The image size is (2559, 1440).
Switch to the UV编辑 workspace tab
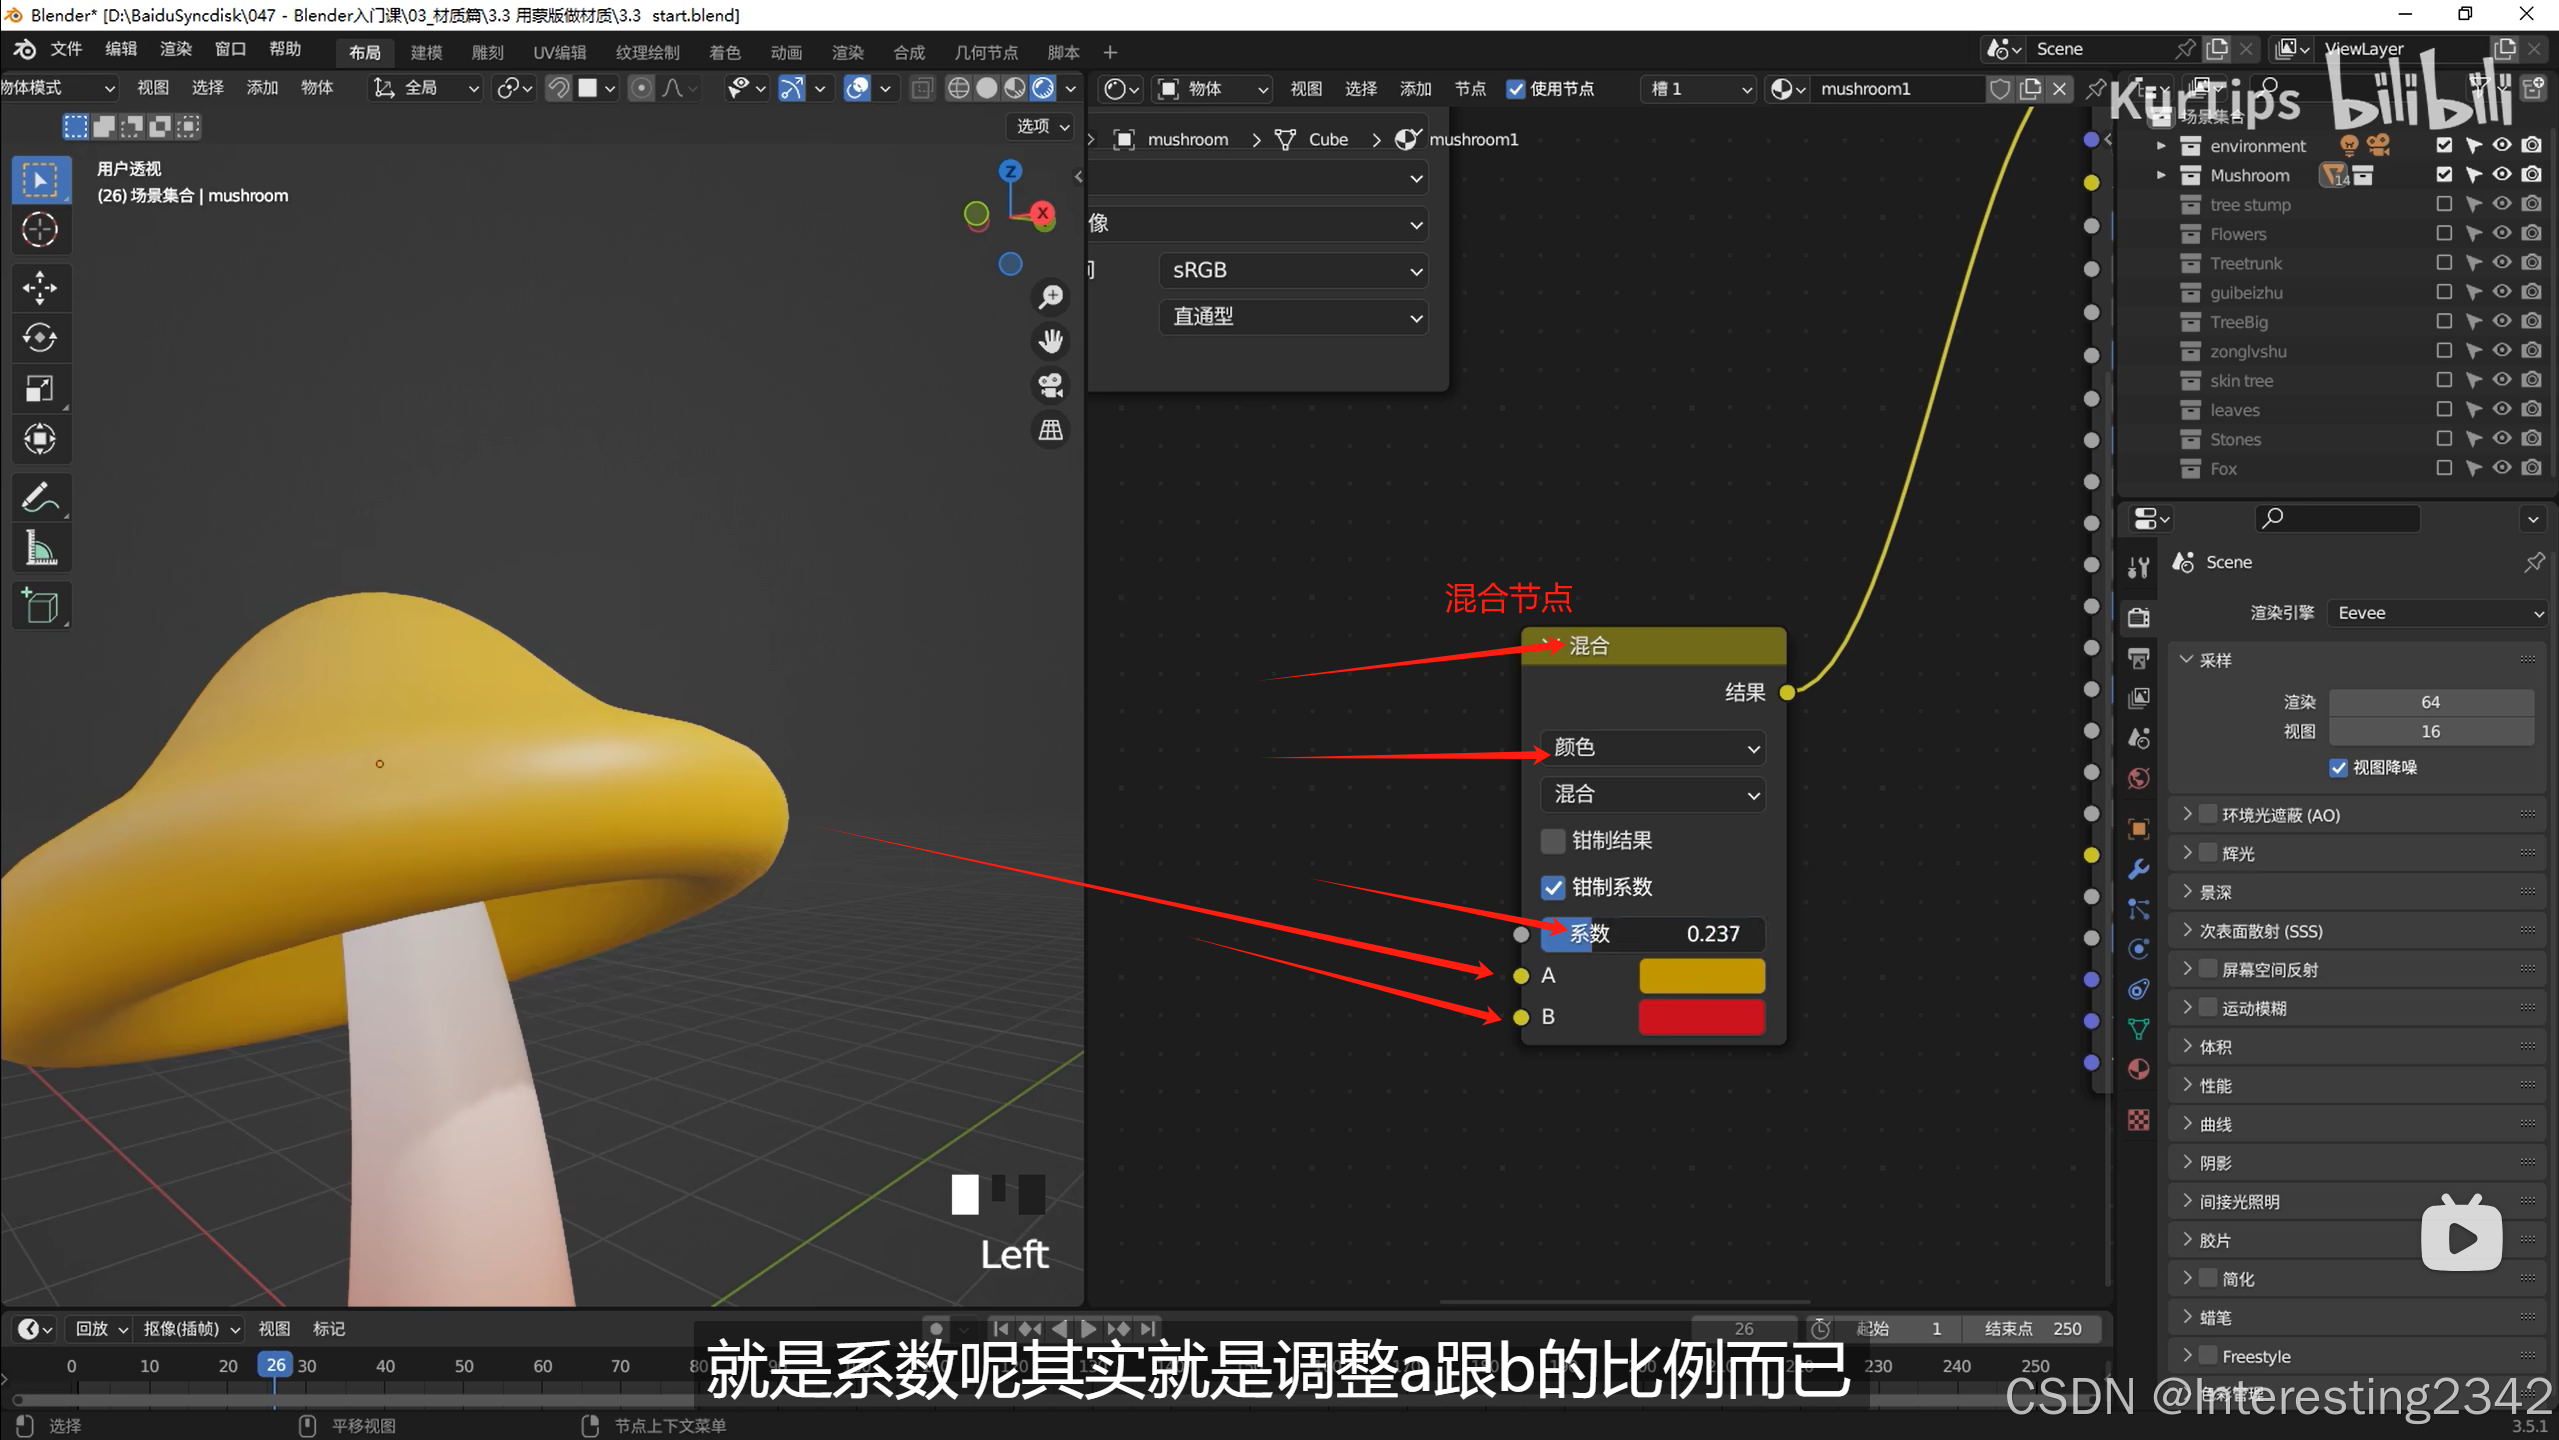point(559,52)
